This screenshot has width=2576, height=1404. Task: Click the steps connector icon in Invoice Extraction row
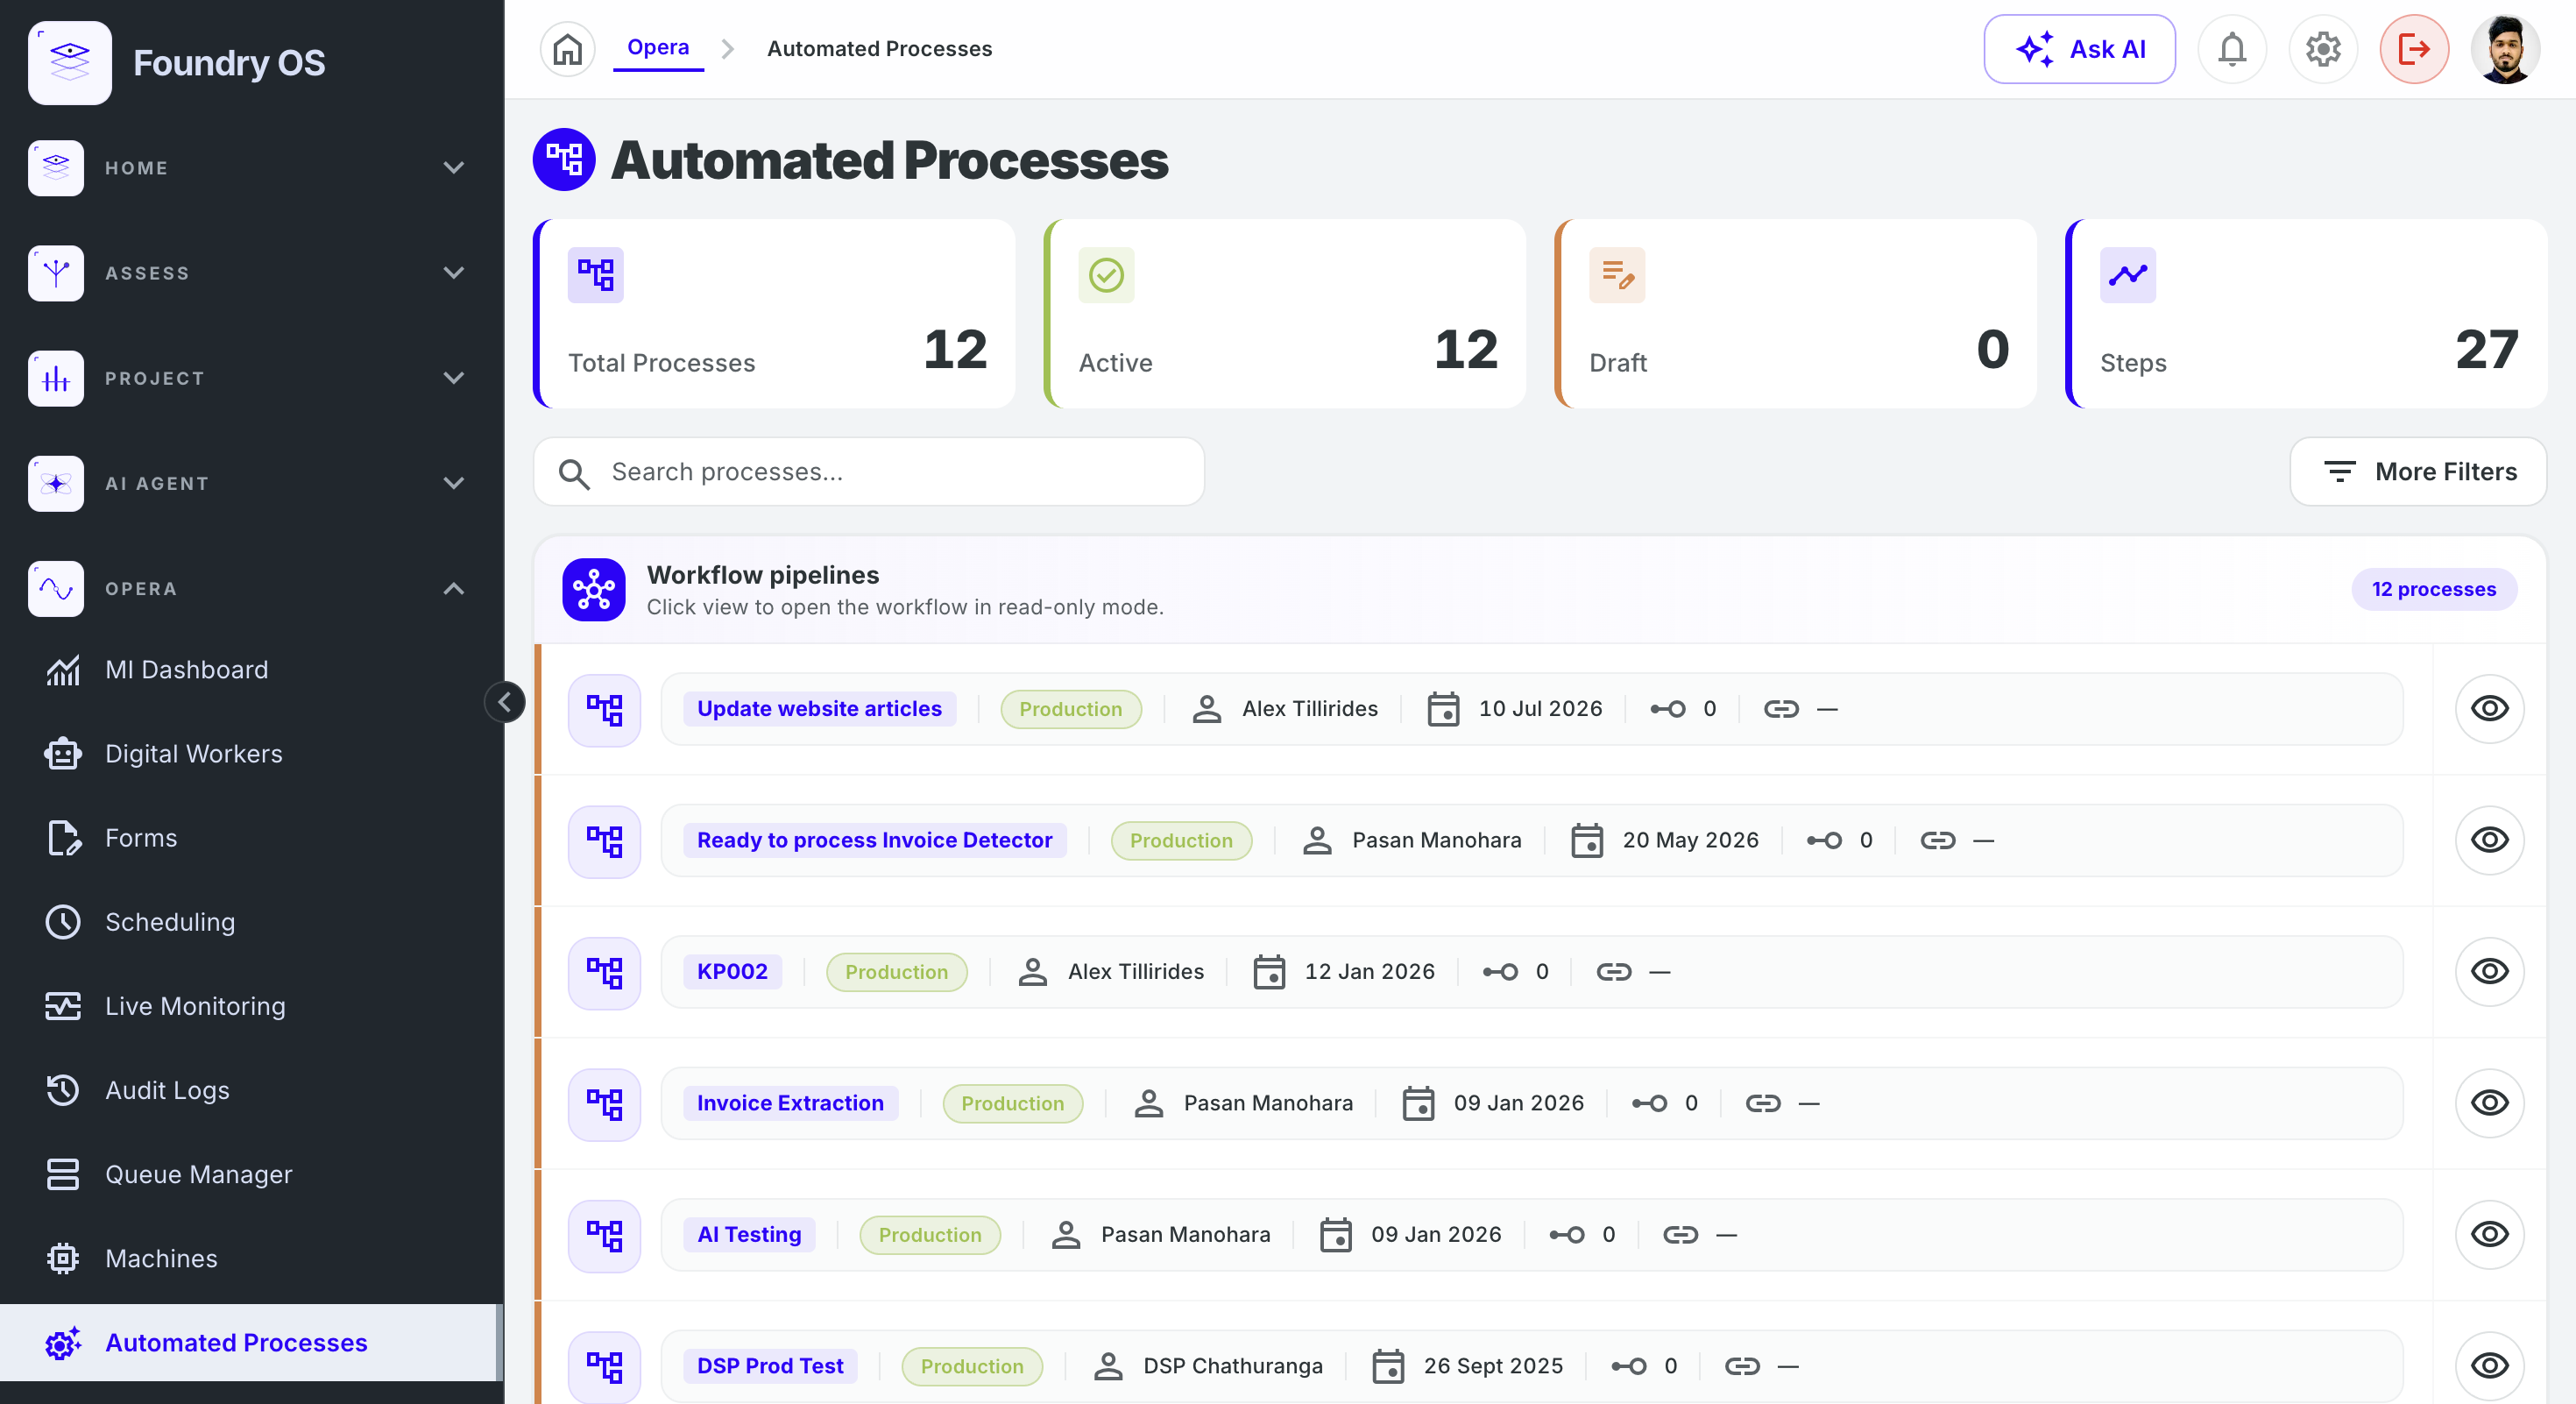(x=1649, y=1103)
